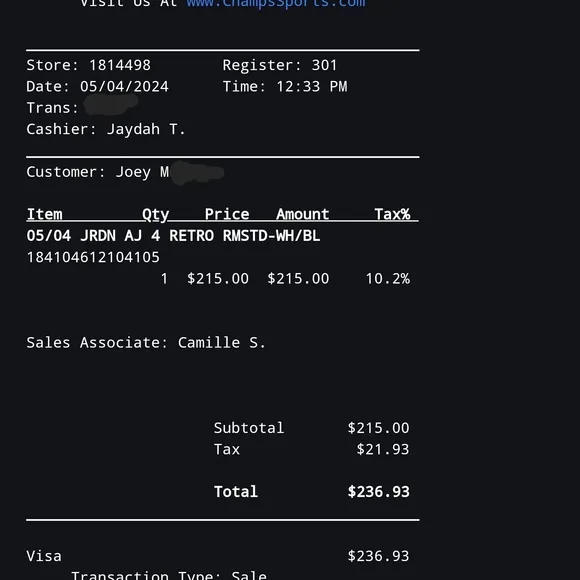Click the Customer name line
The image size is (580, 580).
coord(125,172)
